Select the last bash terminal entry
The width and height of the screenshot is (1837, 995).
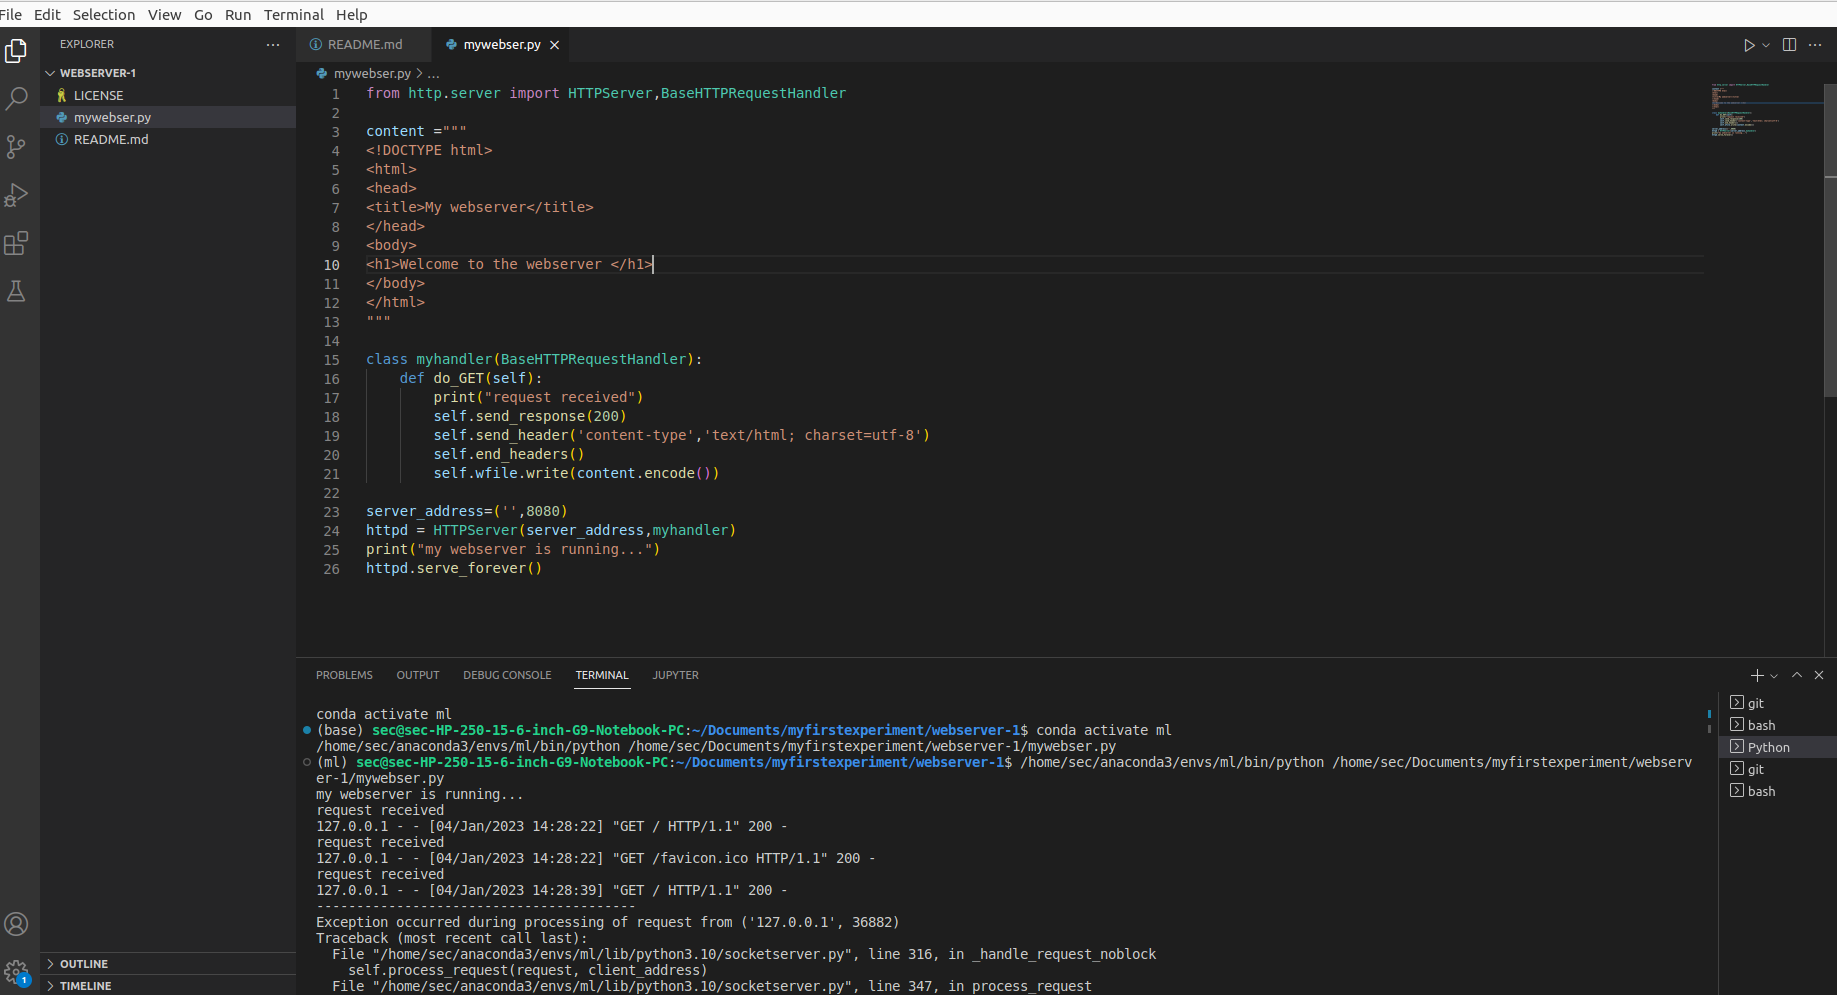tap(1777, 791)
